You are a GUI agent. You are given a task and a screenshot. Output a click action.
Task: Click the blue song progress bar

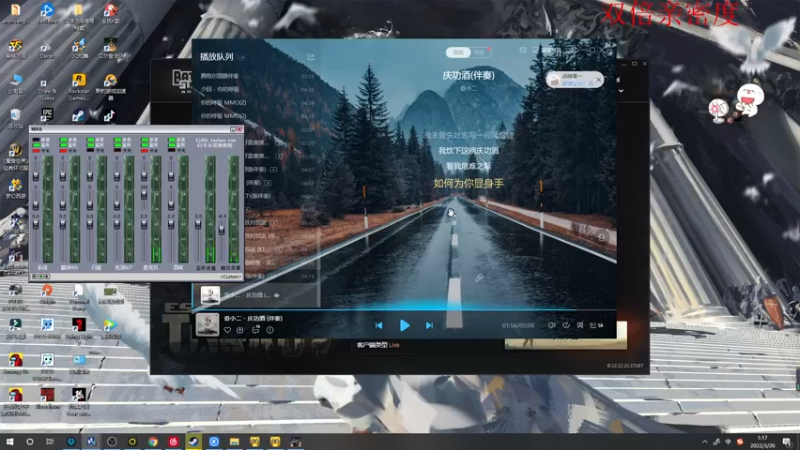coord(404,309)
